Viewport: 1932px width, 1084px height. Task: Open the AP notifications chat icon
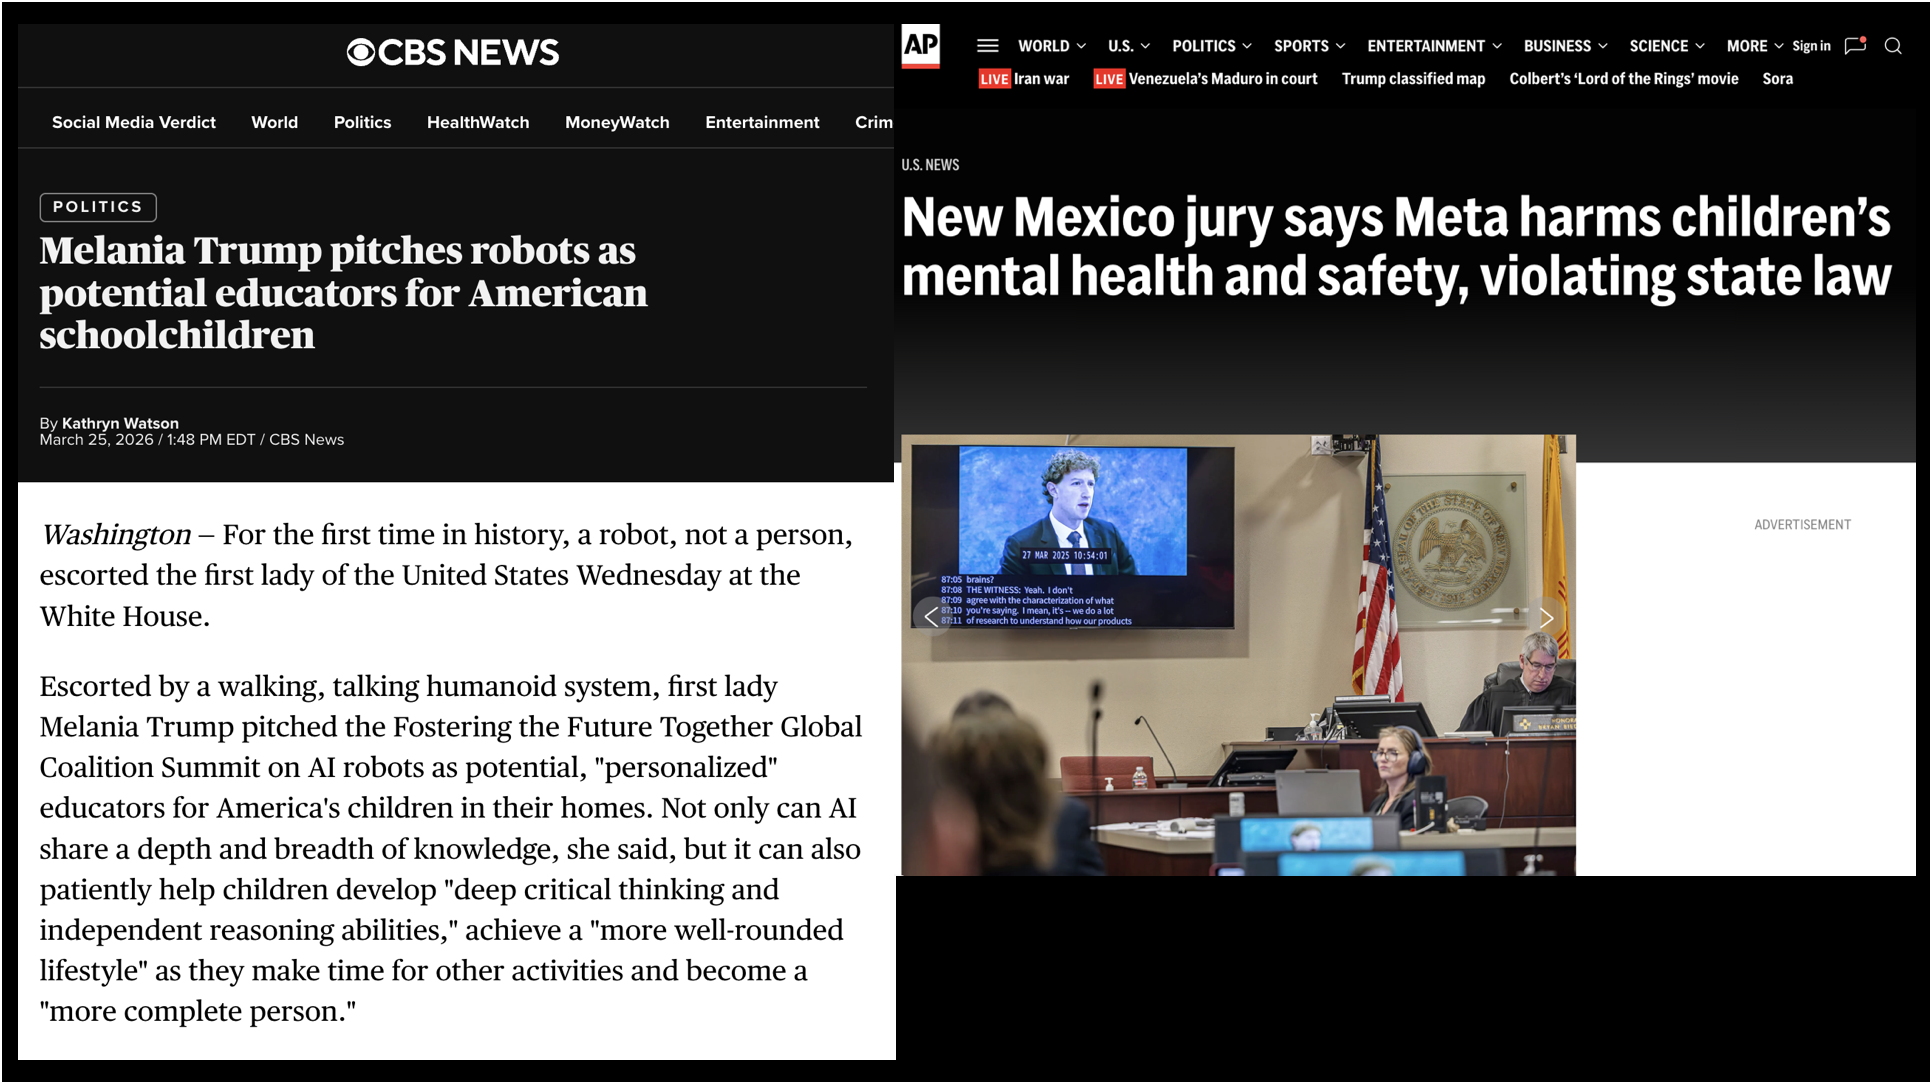click(1855, 46)
